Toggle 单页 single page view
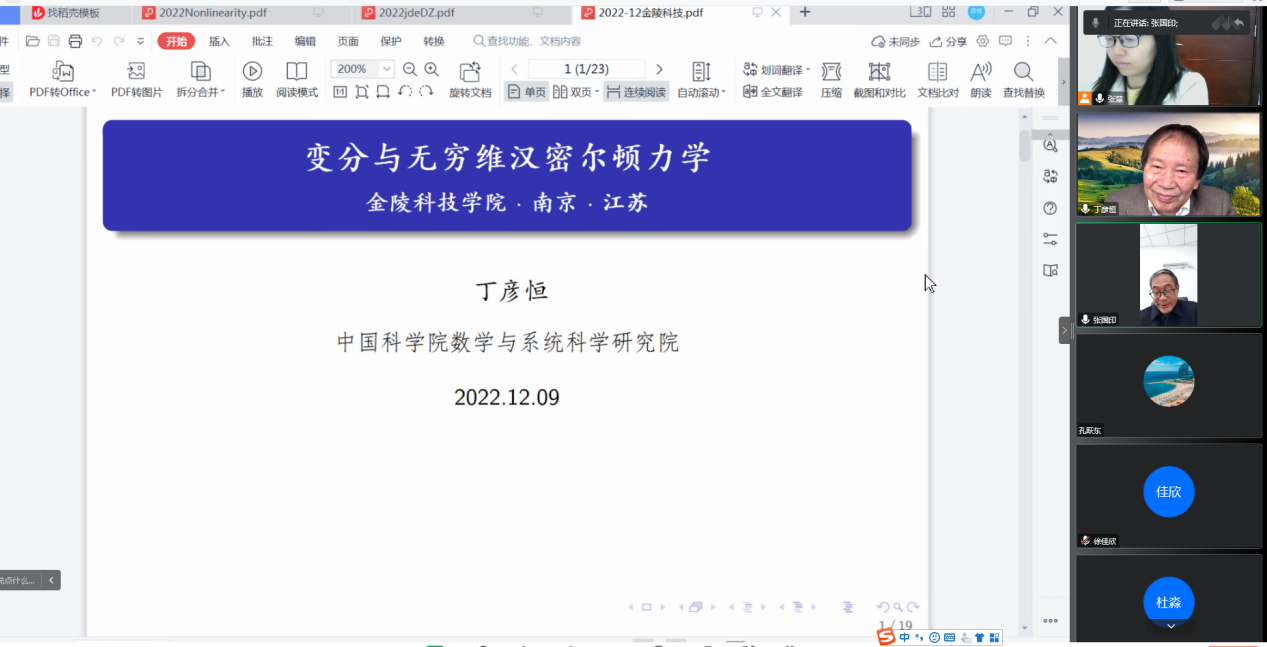Image resolution: width=1267 pixels, height=647 pixels. point(527,92)
